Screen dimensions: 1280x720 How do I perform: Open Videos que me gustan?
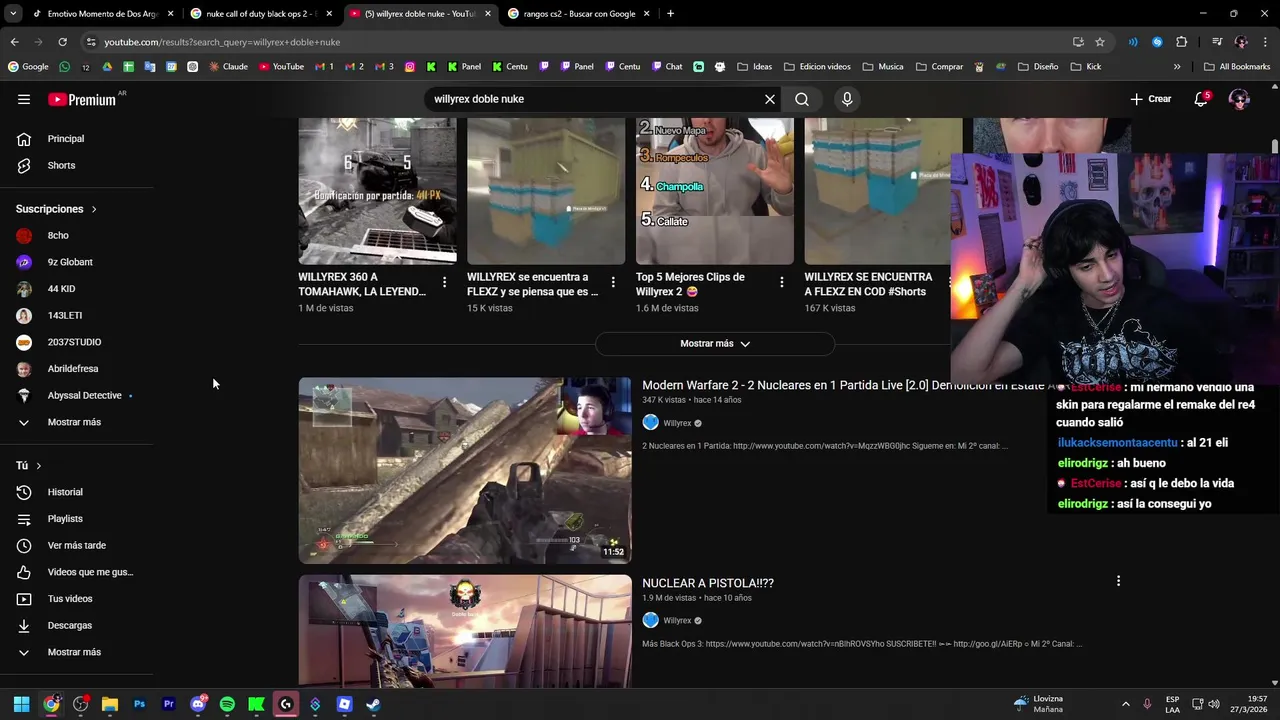tap(76, 572)
